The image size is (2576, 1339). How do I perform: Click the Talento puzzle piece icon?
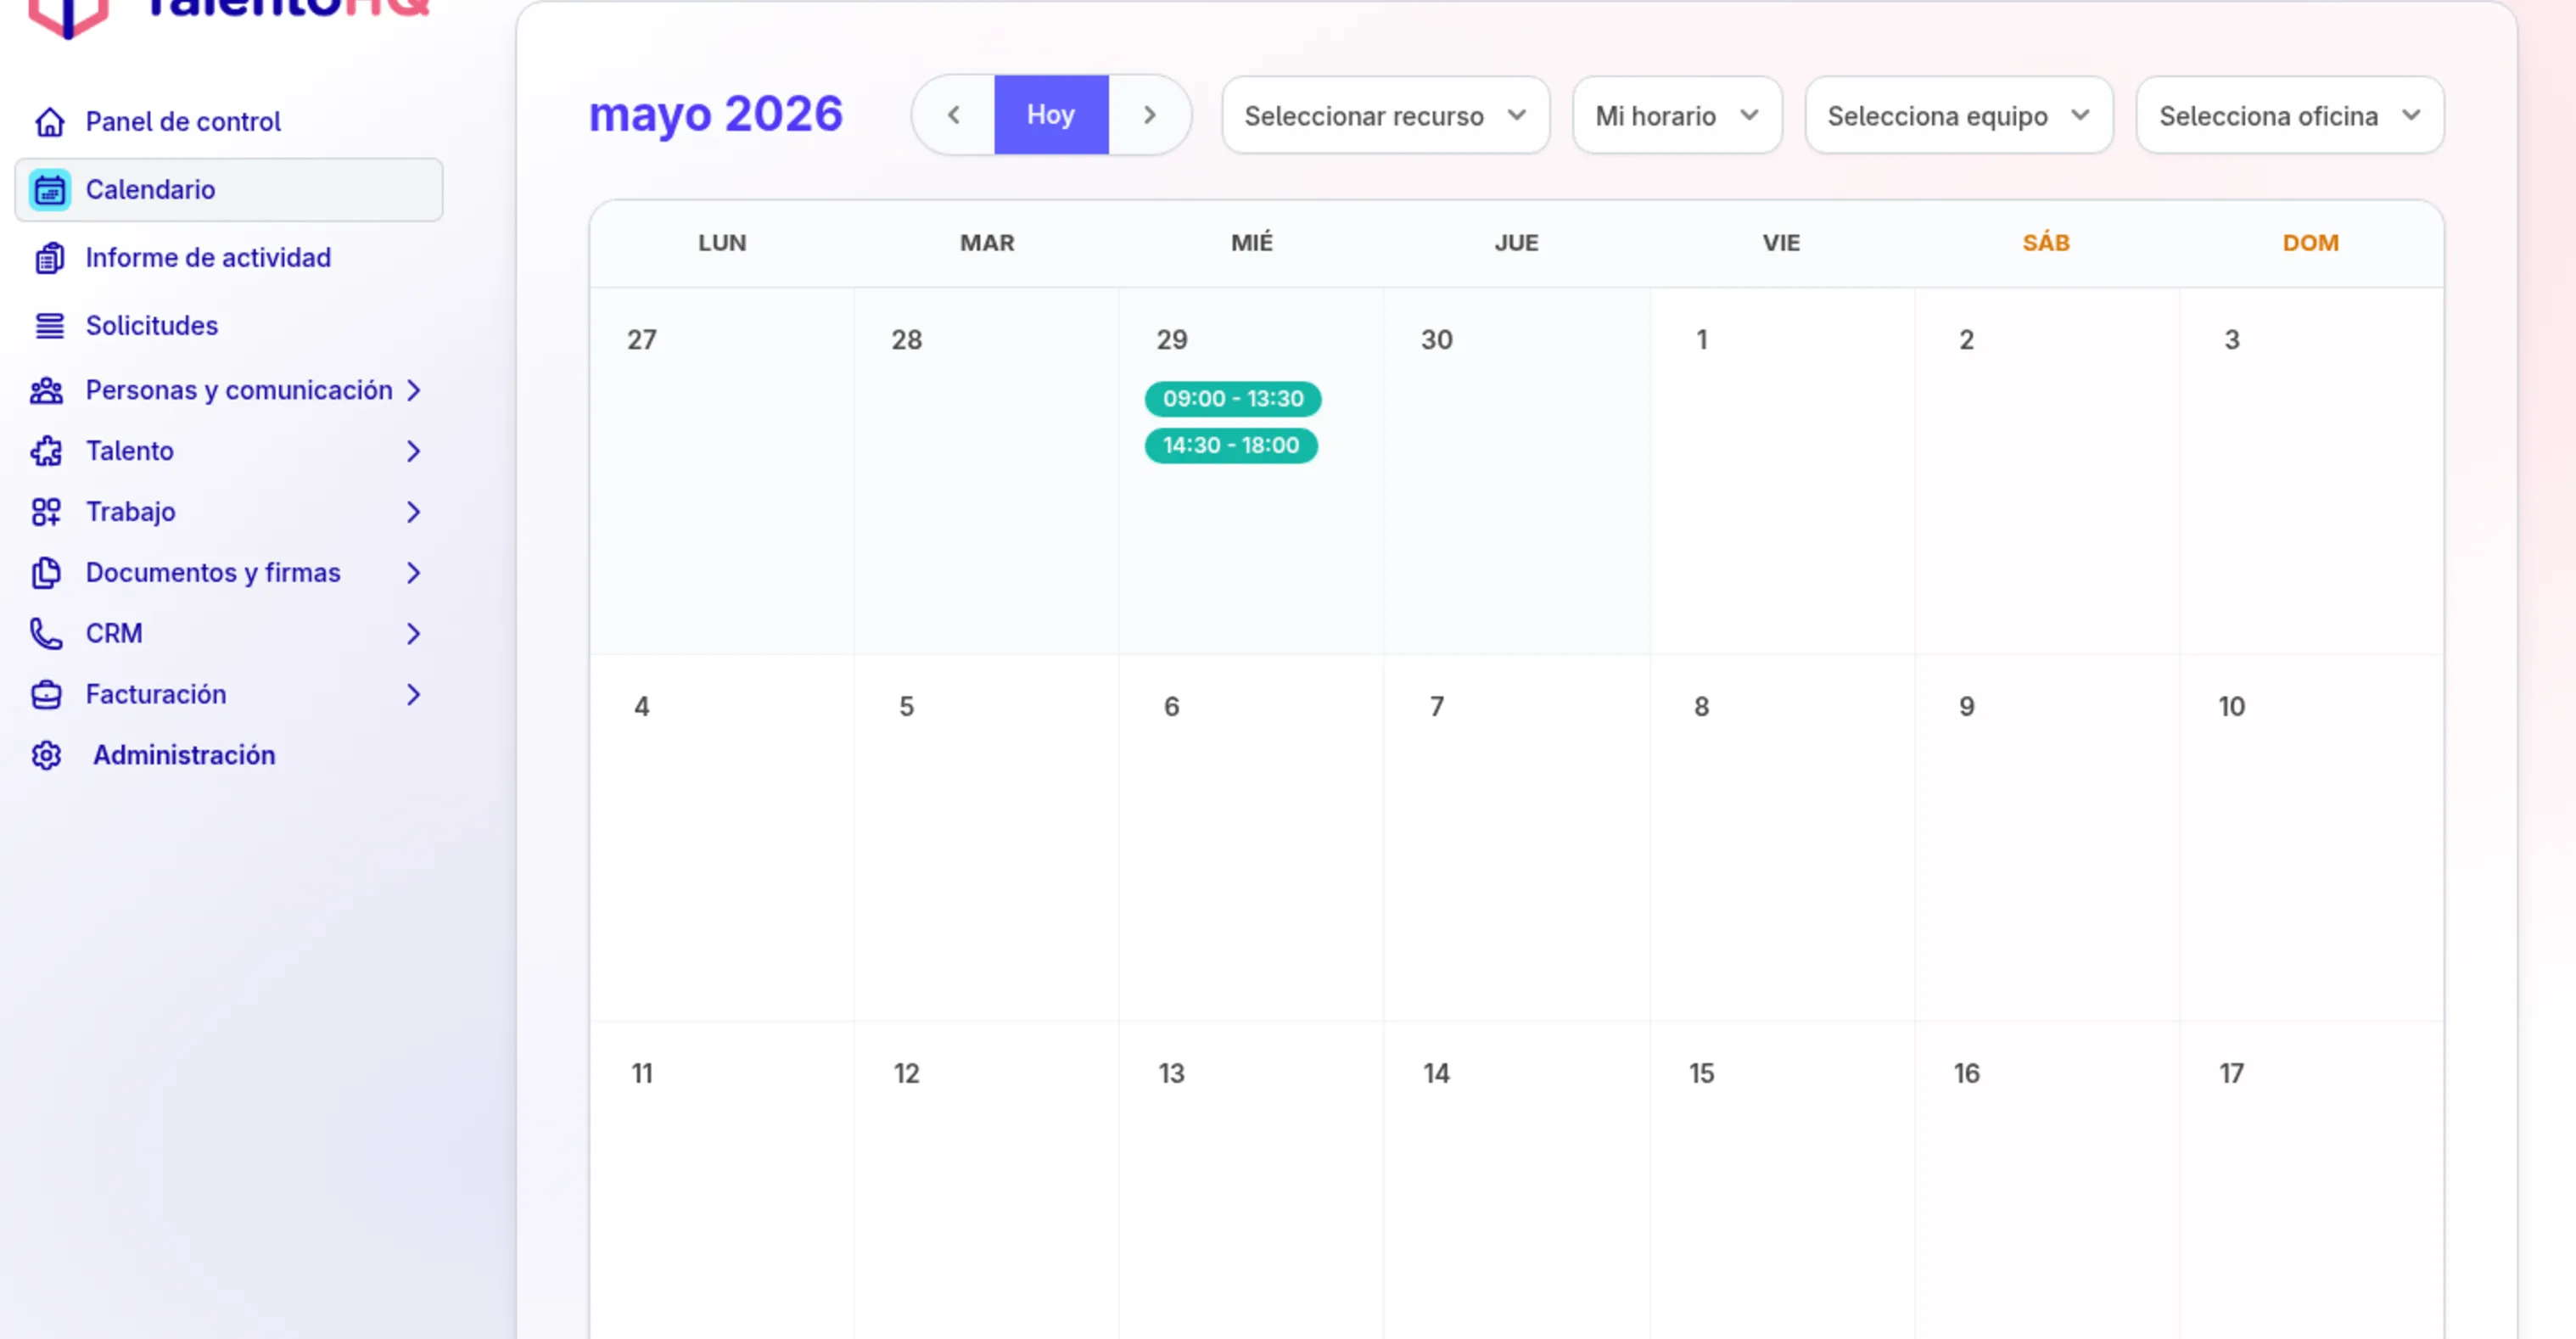tap(46, 451)
